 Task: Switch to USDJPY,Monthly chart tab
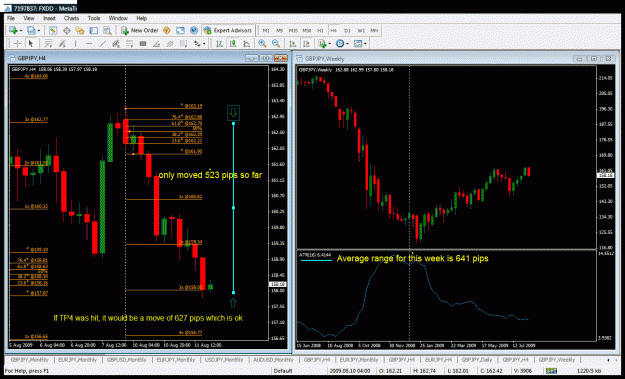[x=224, y=360]
